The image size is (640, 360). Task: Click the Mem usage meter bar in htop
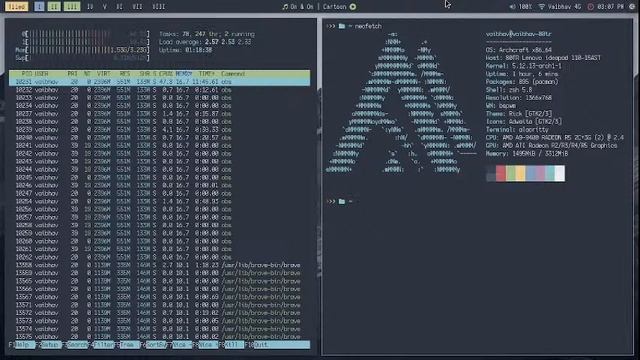click(x=82, y=50)
